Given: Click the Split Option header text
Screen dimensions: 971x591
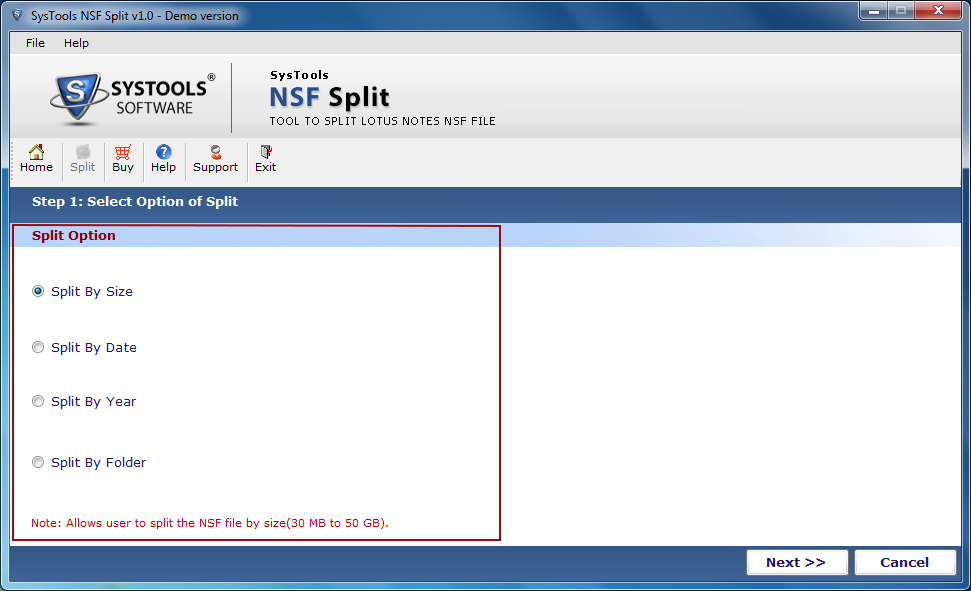Looking at the screenshot, I should (x=74, y=235).
